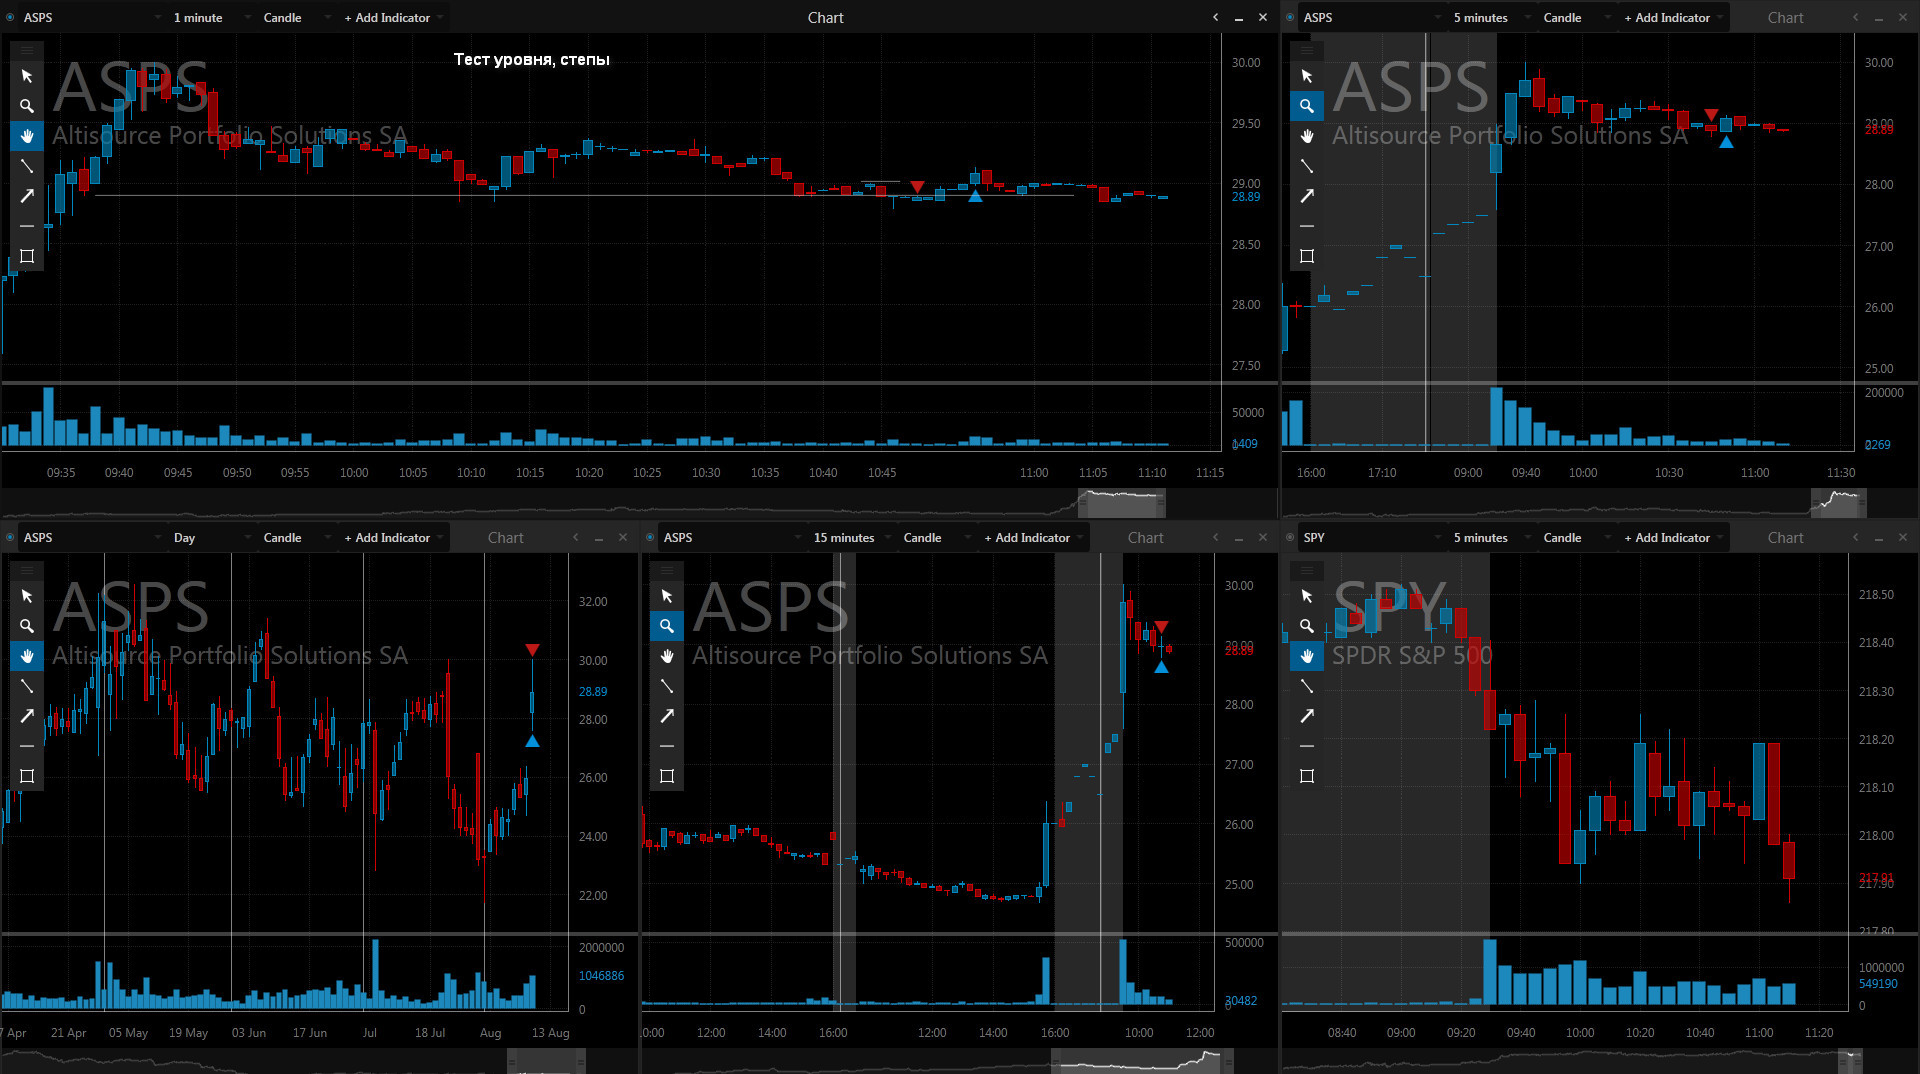Select the arrow tool in the 15-minute chart

pyautogui.click(x=667, y=716)
